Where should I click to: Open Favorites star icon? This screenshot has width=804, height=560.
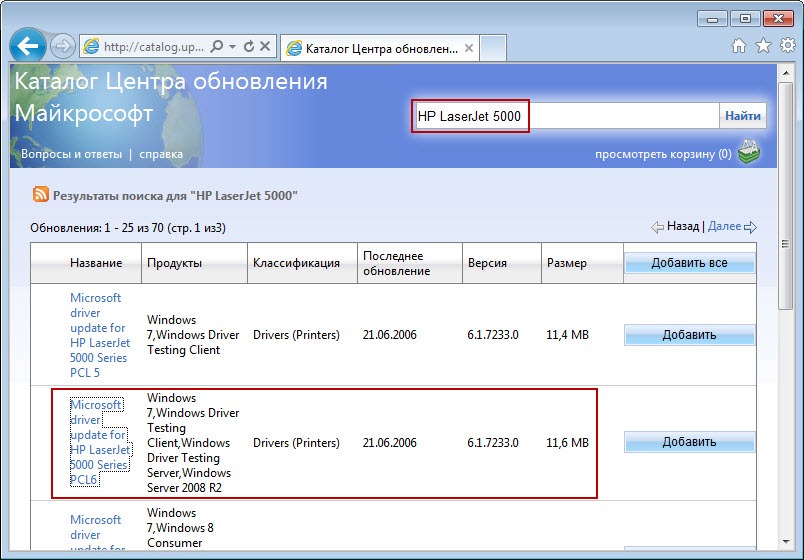[763, 46]
